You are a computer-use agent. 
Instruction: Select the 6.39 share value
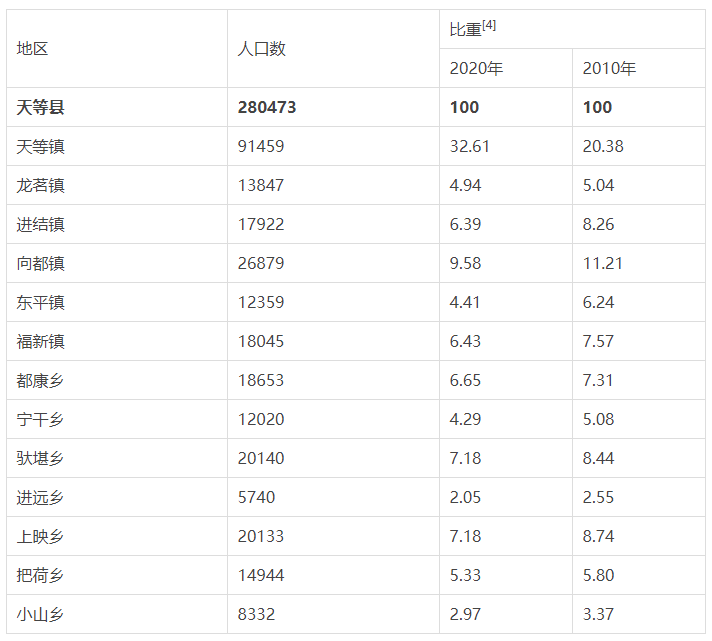[465, 225]
